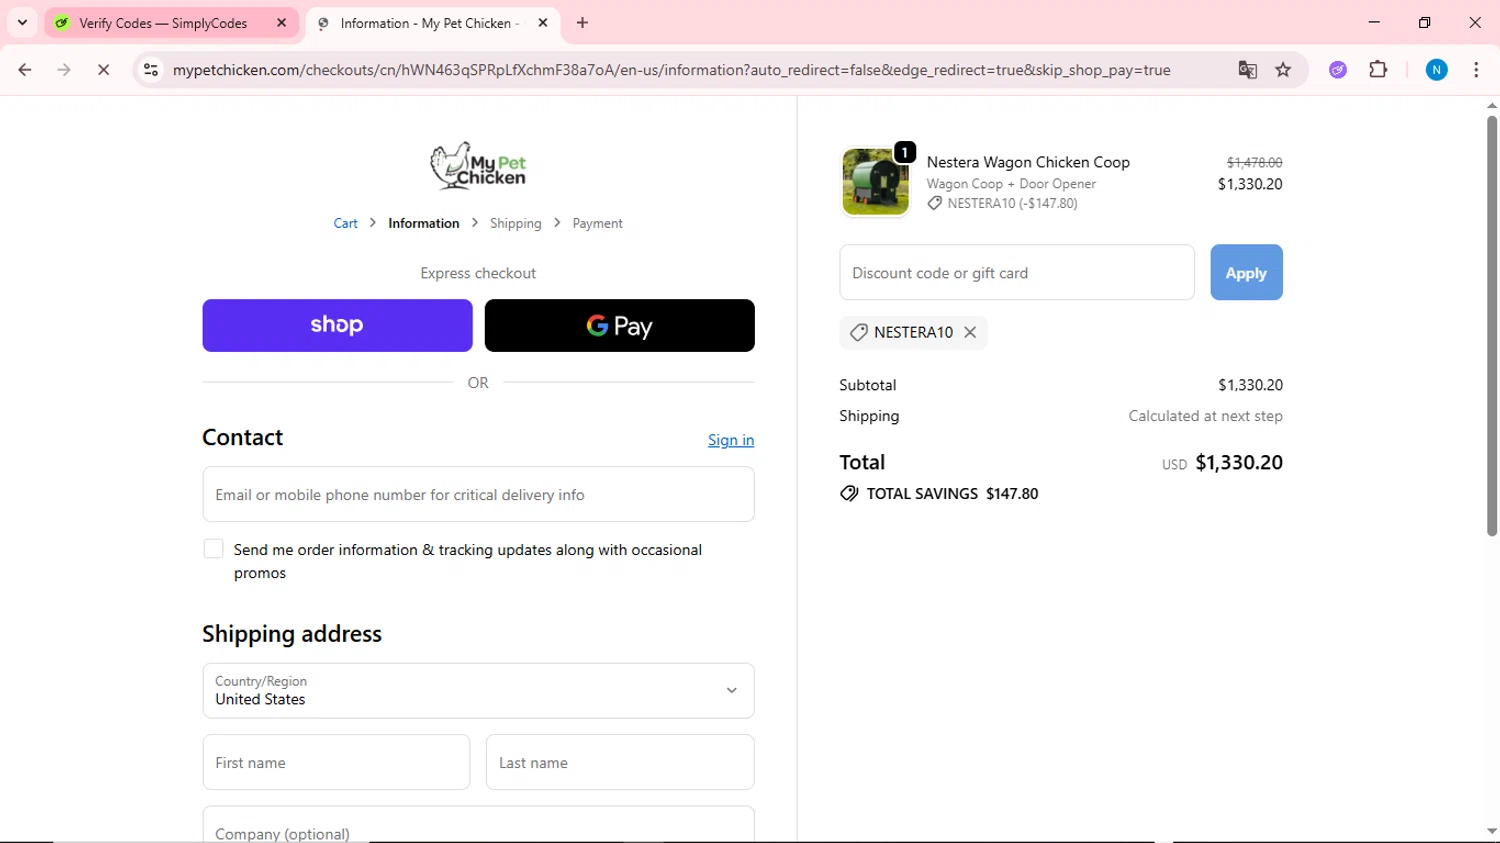Bookmark this page with the star icon
This screenshot has width=1500, height=843.
1283,70
